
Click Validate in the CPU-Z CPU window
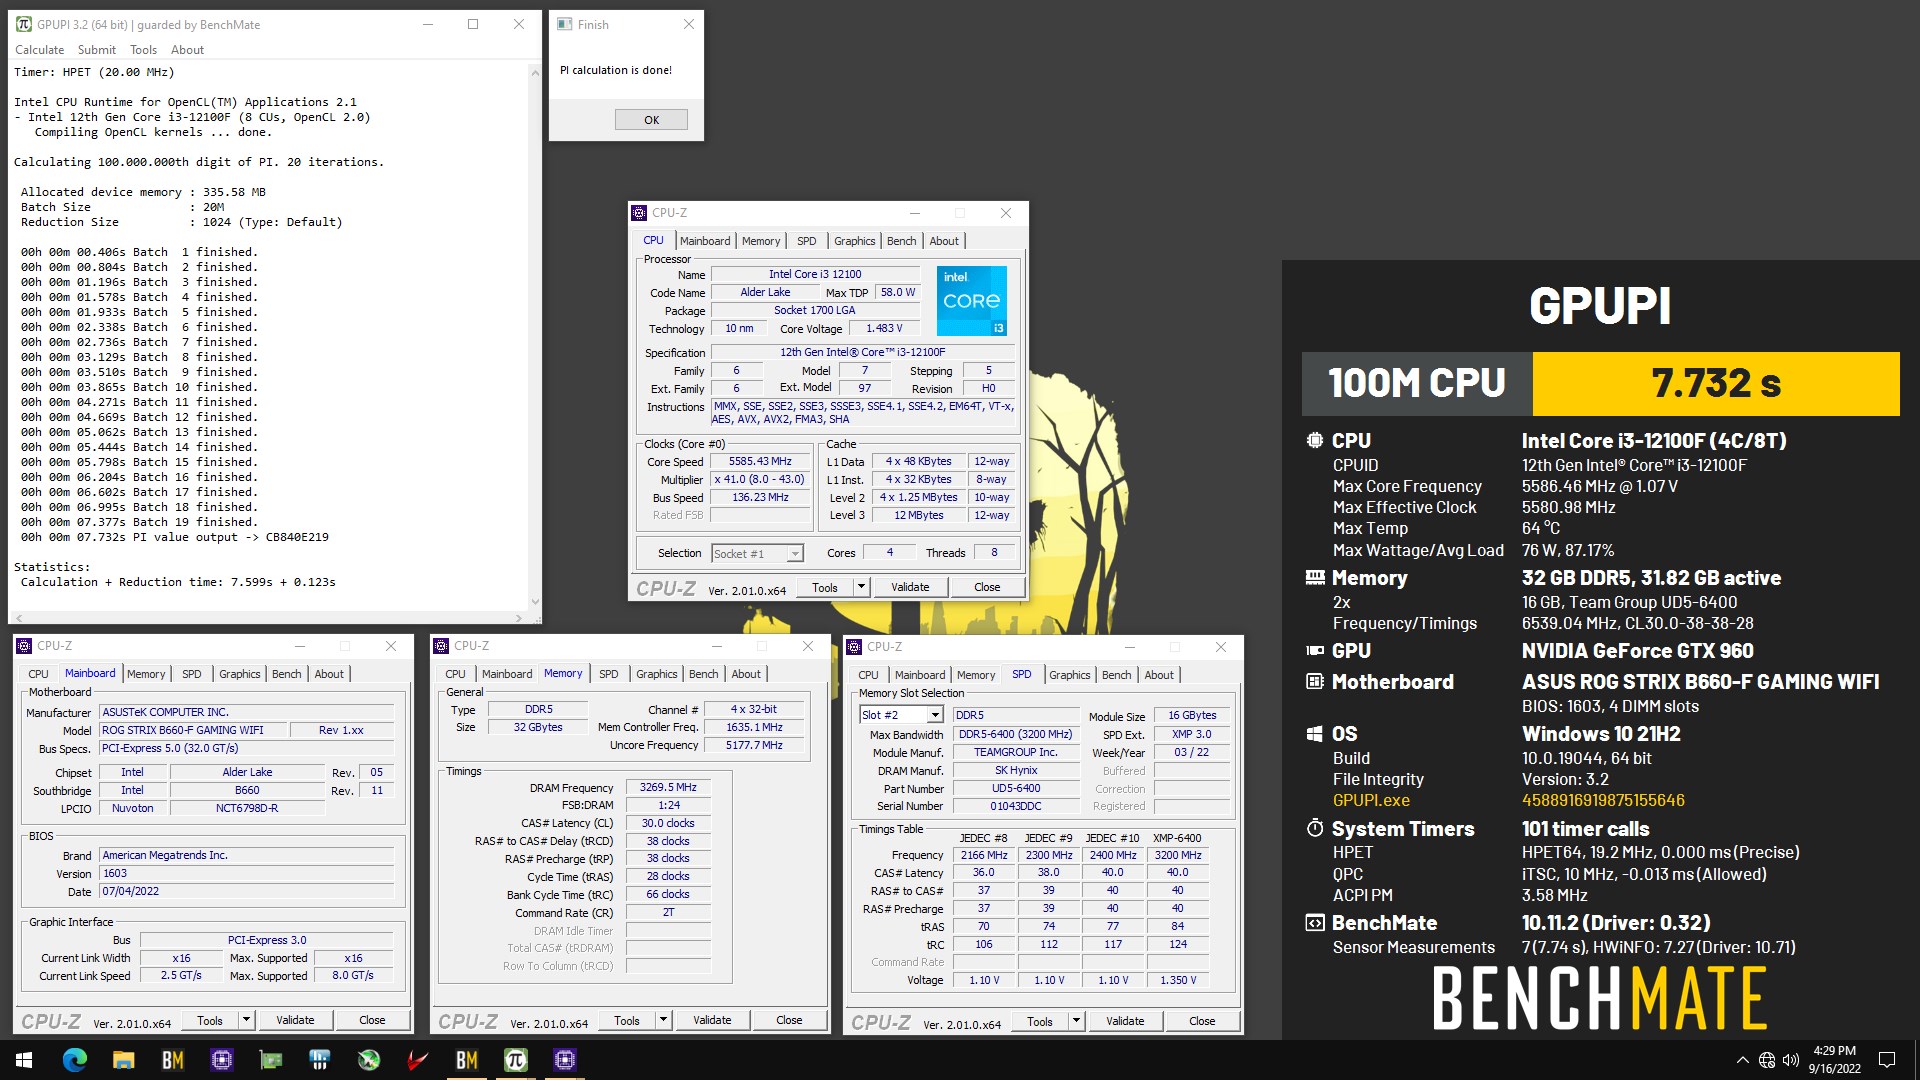click(910, 587)
